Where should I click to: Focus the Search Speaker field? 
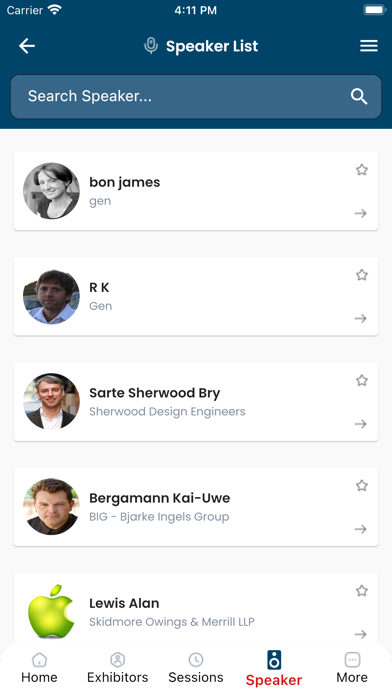click(x=196, y=96)
